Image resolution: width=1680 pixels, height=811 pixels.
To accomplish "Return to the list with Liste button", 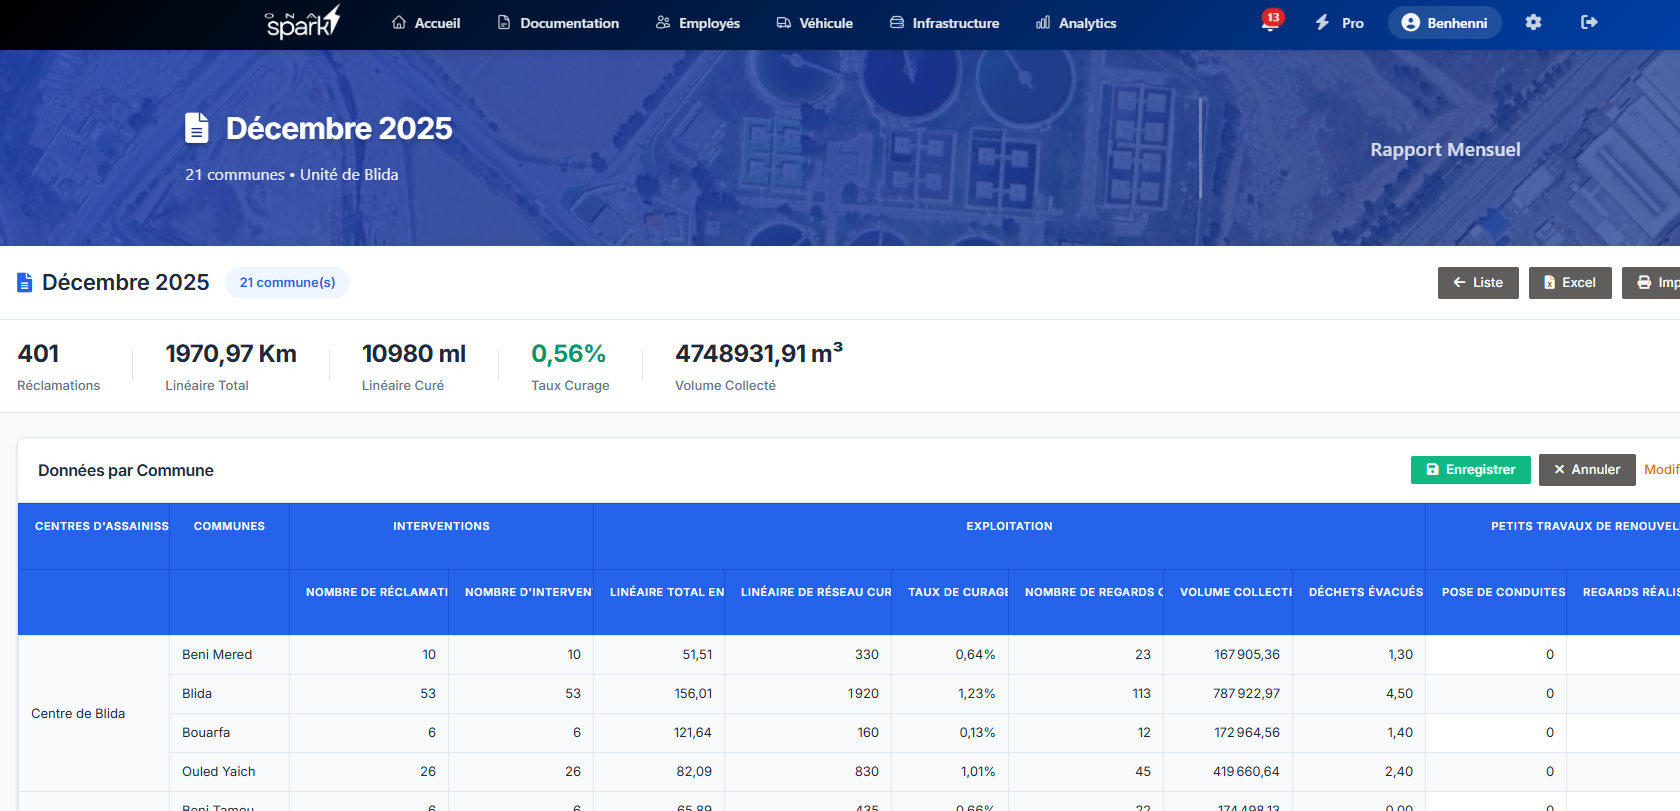I will (1477, 283).
